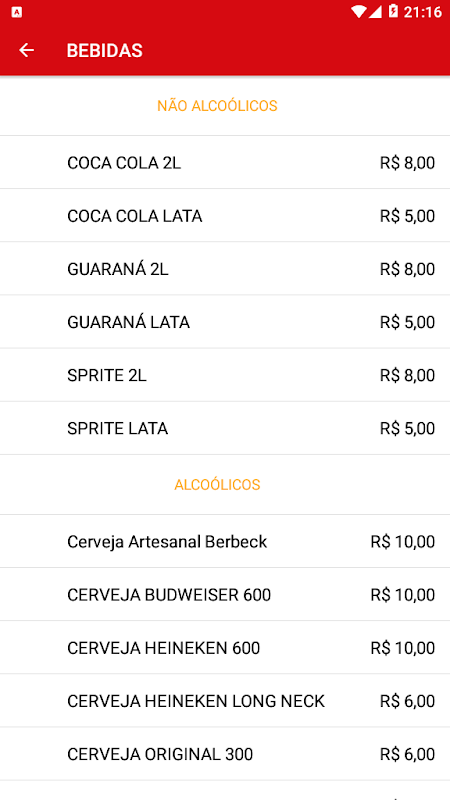This screenshot has width=450, height=800.
Task: Tap the notification icon in status bar
Action: (x=16, y=12)
